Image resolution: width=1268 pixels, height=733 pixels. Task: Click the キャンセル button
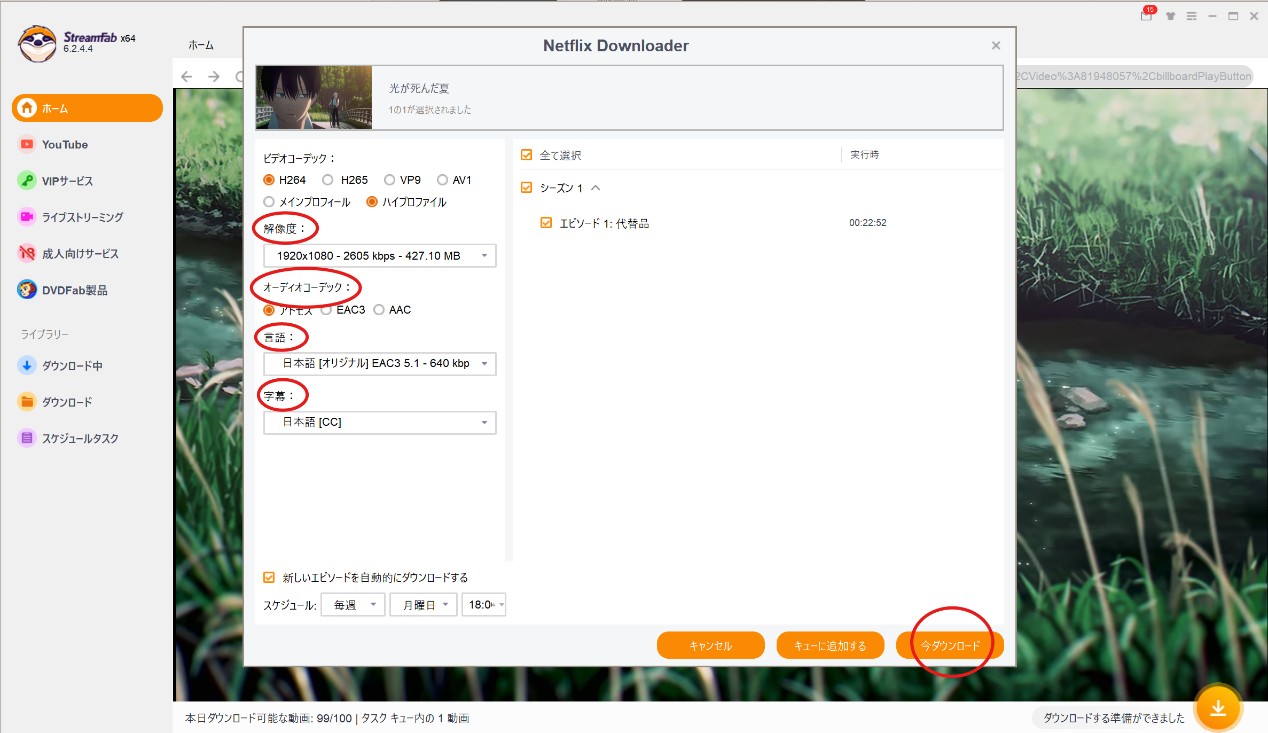point(711,646)
